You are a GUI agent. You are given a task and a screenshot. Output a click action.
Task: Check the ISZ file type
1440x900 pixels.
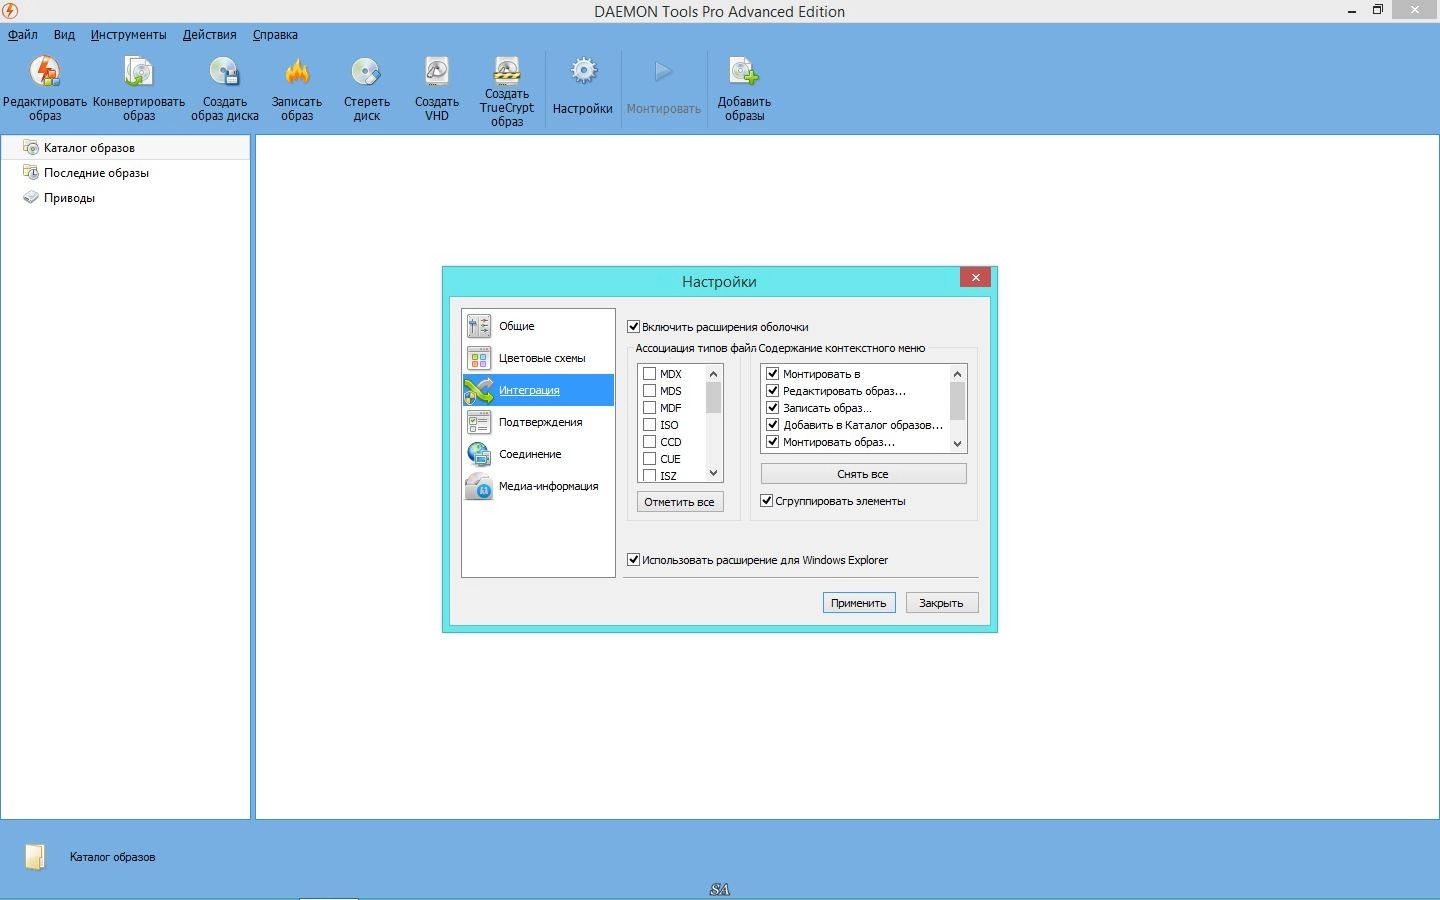click(x=649, y=476)
